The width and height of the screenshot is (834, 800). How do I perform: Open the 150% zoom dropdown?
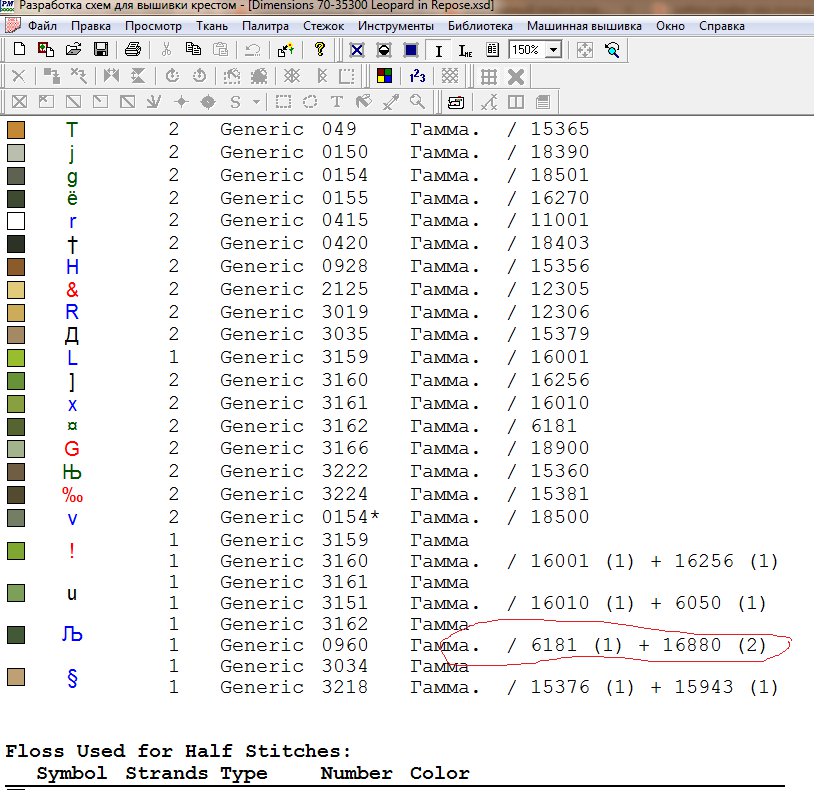click(553, 49)
